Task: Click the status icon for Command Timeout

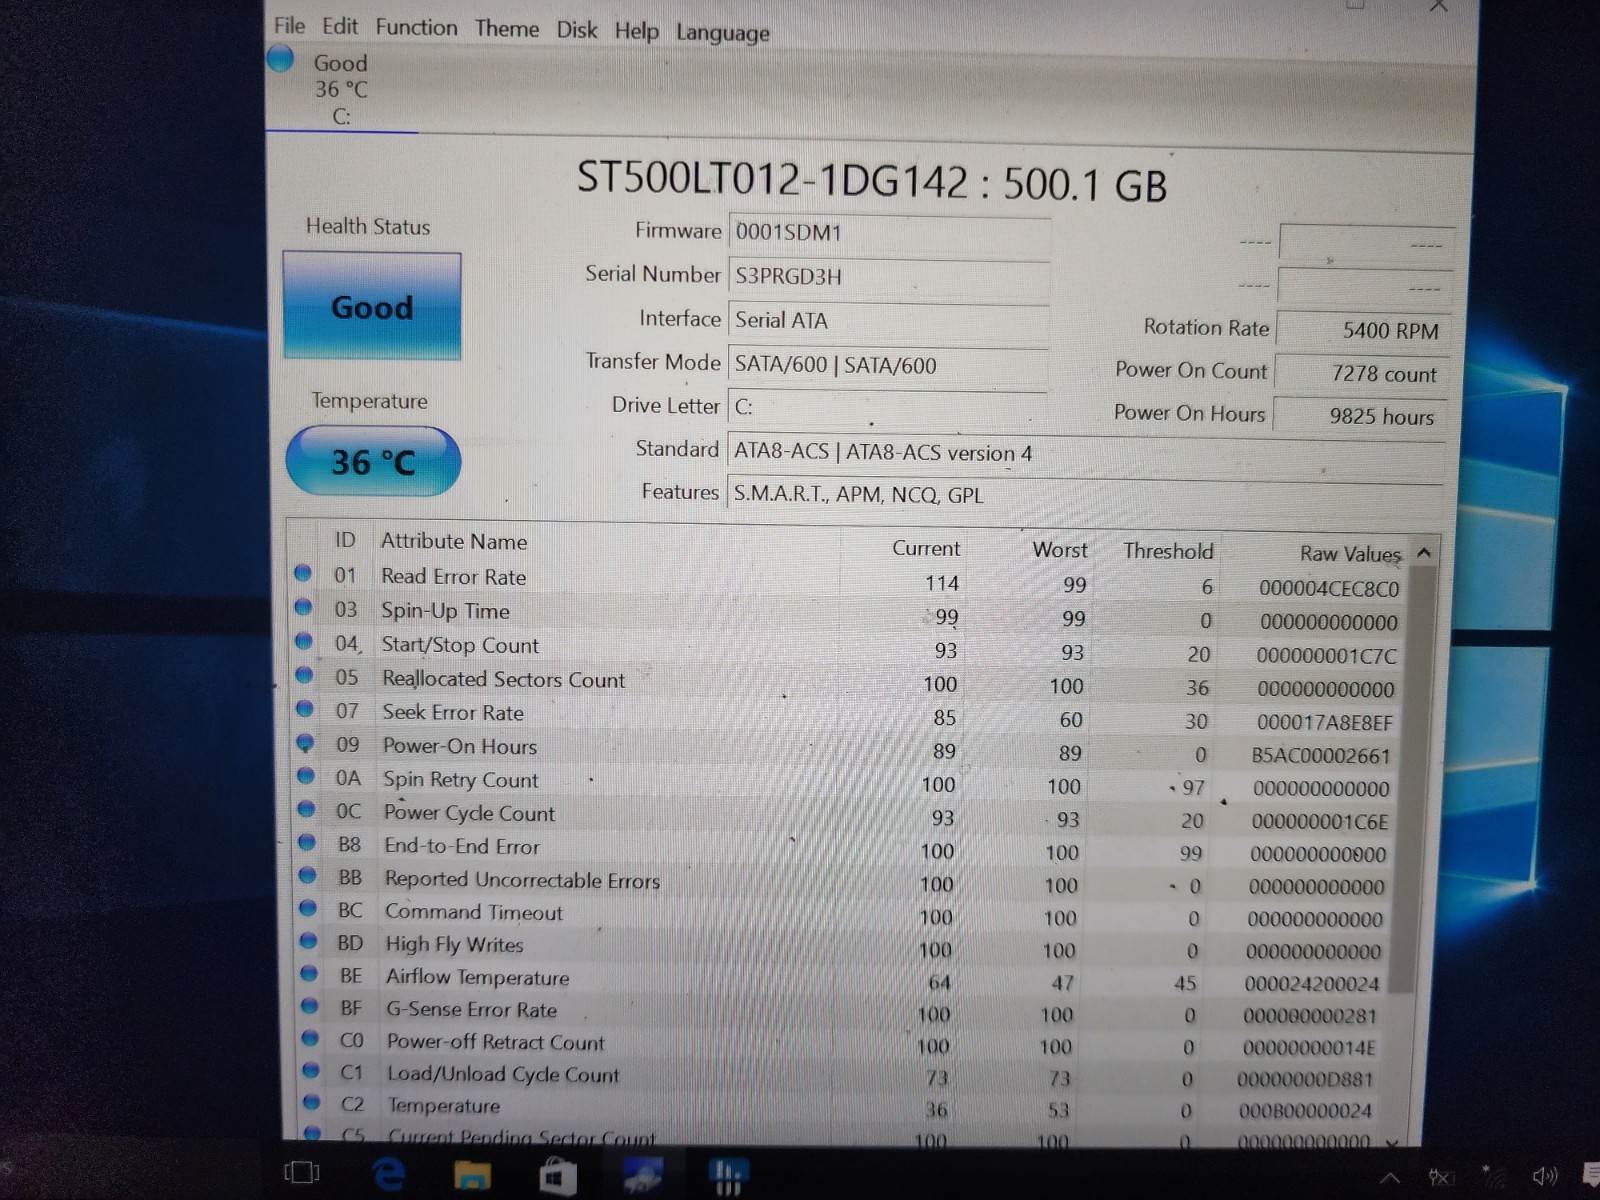Action: [x=308, y=909]
